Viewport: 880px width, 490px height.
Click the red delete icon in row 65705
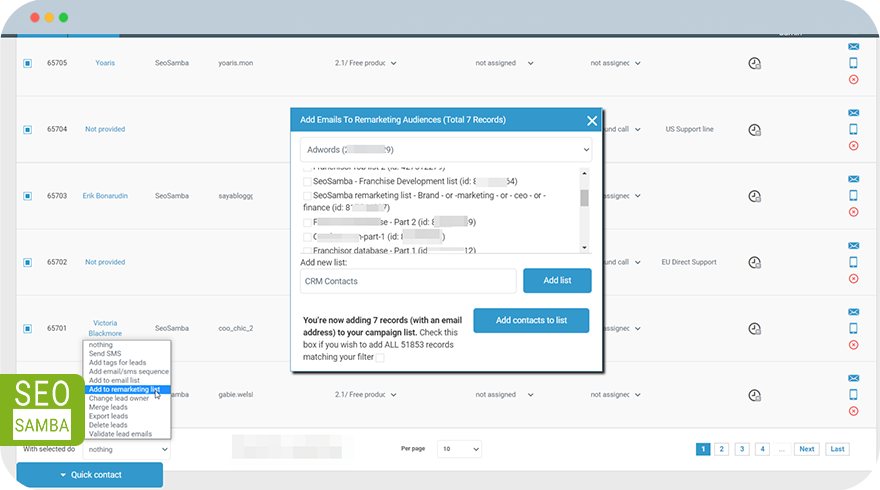[x=853, y=80]
